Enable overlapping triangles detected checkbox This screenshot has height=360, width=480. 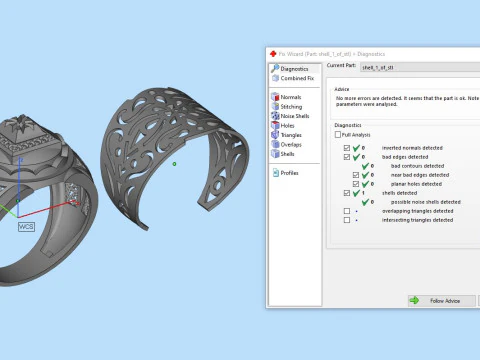tap(347, 211)
